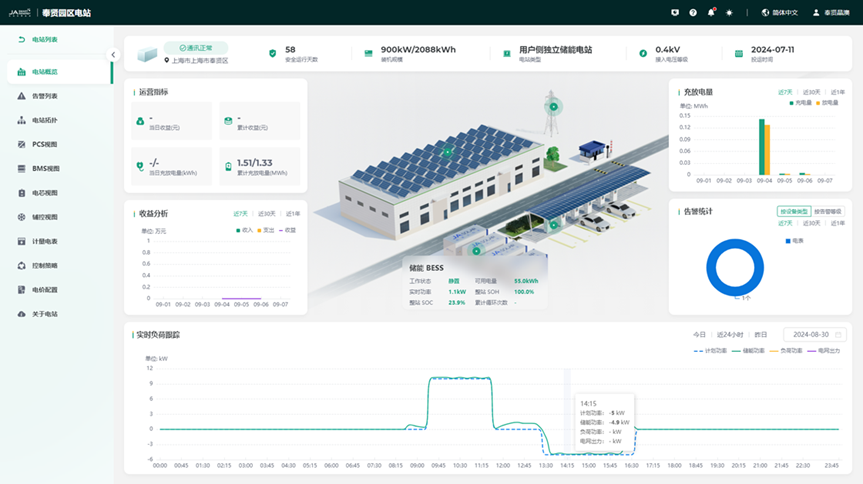Open the help question mark icon
Image resolution: width=863 pixels, height=484 pixels.
(693, 12)
